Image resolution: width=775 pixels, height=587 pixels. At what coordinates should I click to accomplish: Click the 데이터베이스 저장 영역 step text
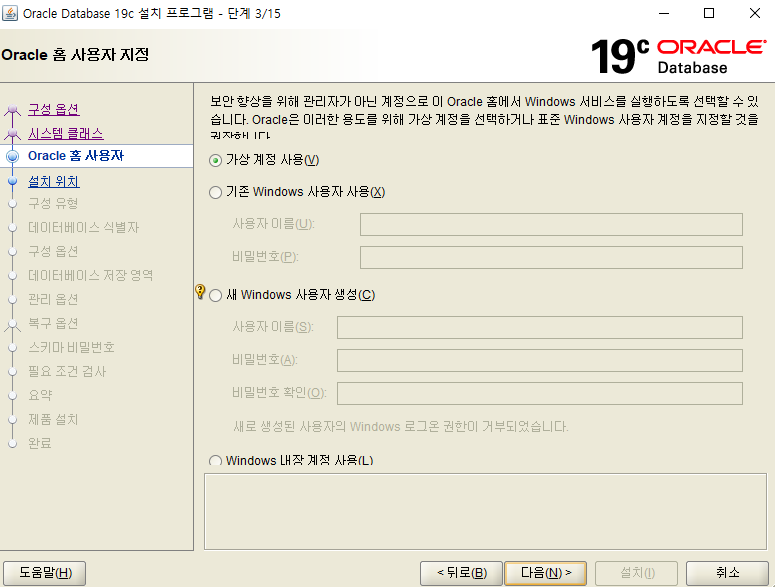tap(90, 275)
